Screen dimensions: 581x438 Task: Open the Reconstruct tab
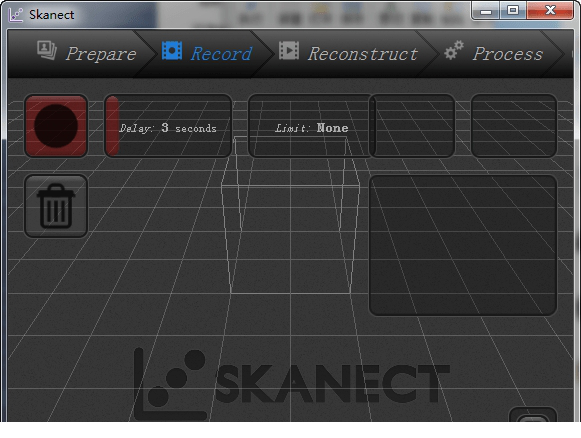point(349,53)
